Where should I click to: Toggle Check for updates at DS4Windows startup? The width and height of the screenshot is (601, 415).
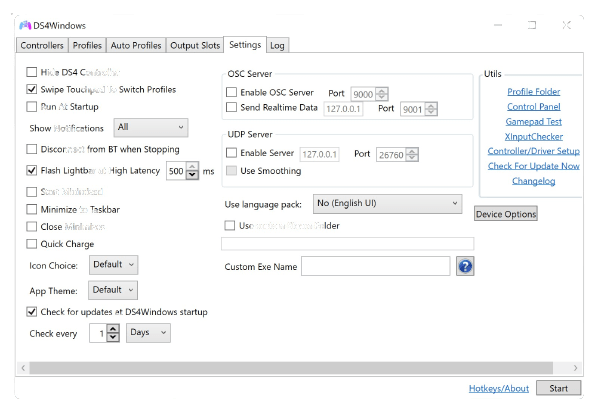click(x=31, y=312)
